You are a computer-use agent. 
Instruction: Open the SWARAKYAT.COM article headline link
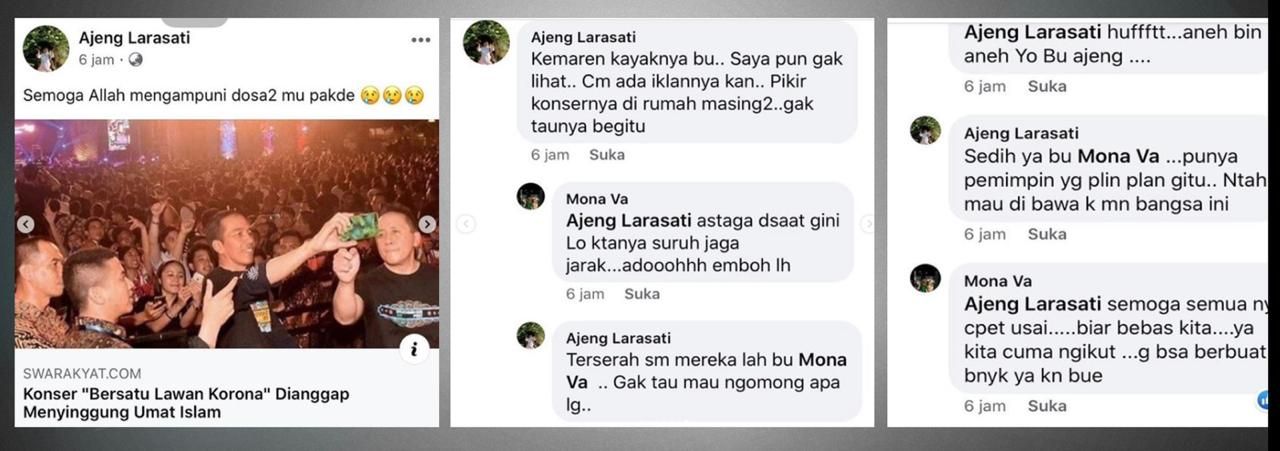click(x=186, y=403)
